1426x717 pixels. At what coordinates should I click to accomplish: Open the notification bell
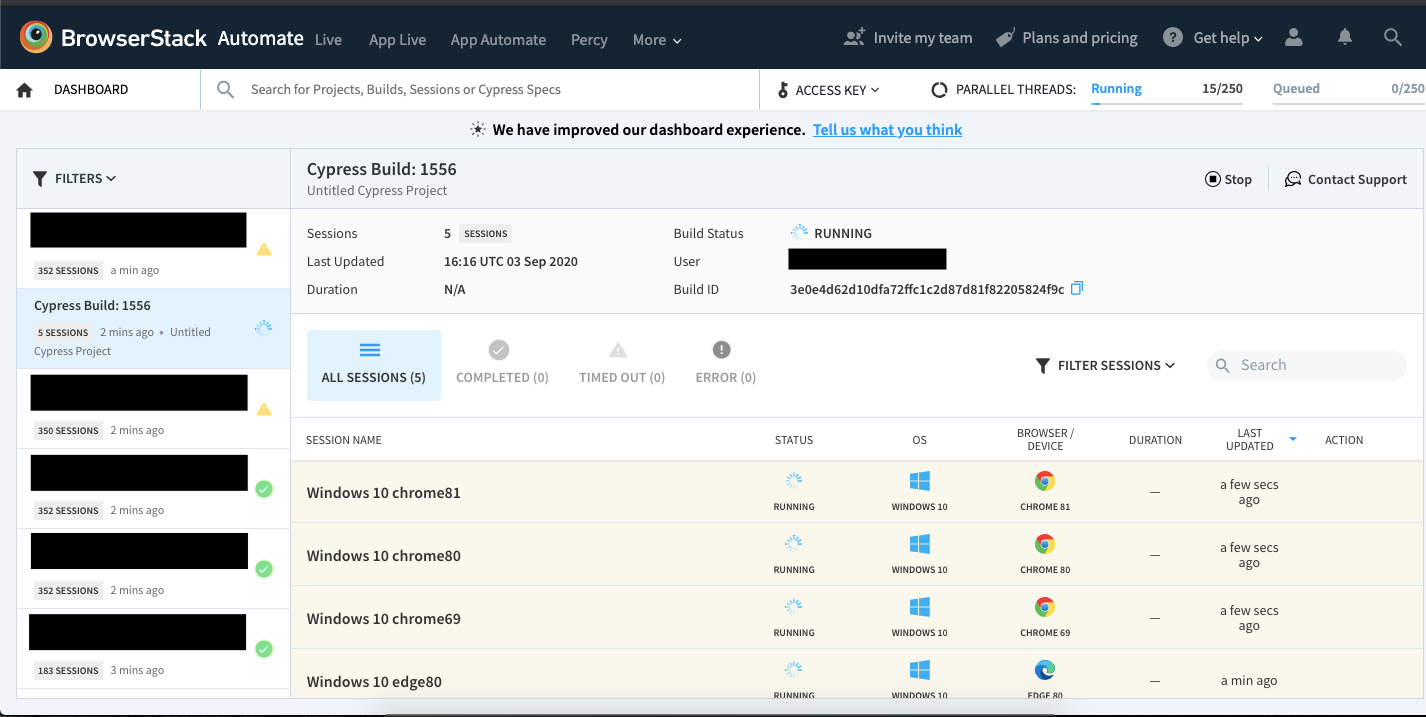(1344, 37)
